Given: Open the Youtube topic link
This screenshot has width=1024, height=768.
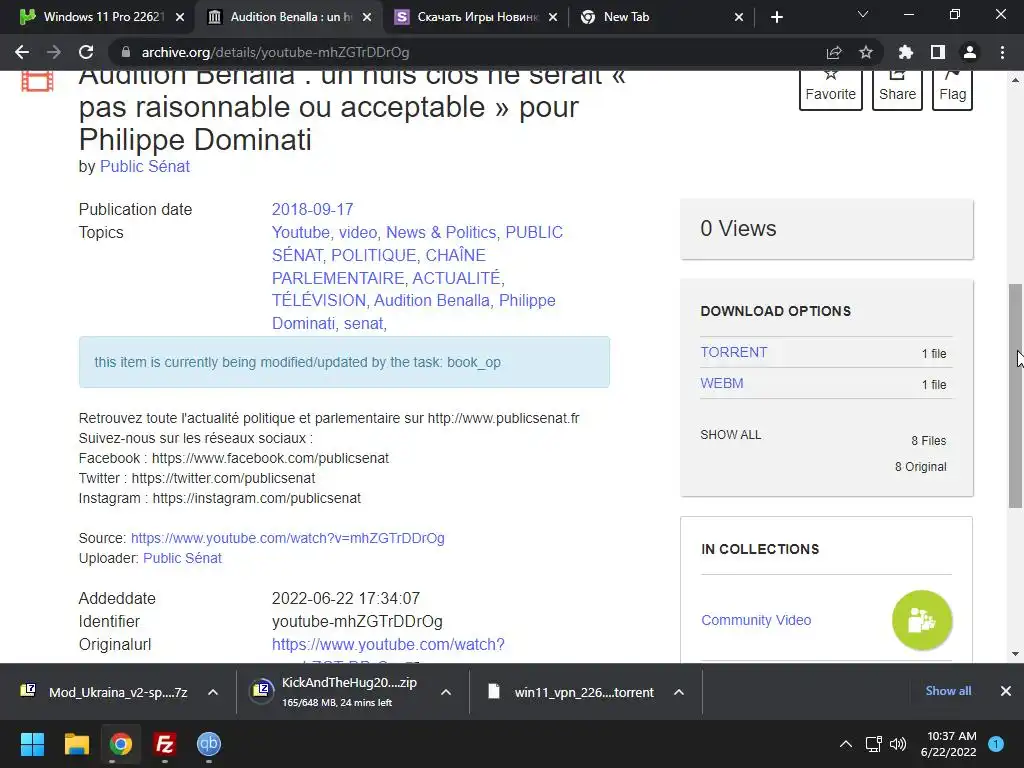Looking at the screenshot, I should pyautogui.click(x=300, y=232).
